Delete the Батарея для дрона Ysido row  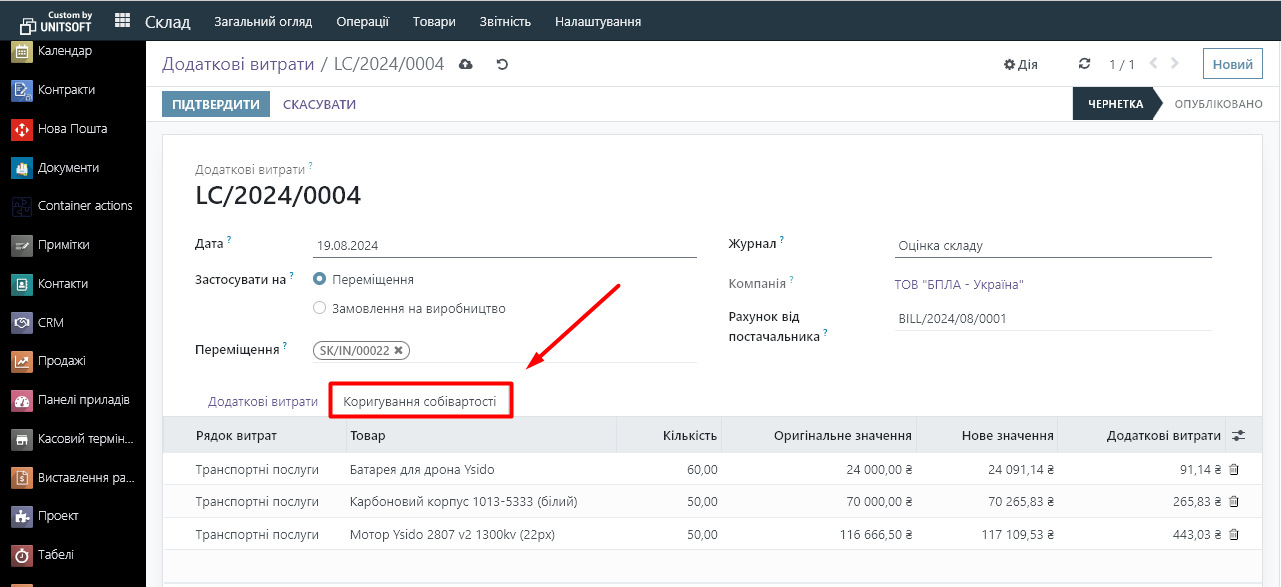pos(1233,470)
